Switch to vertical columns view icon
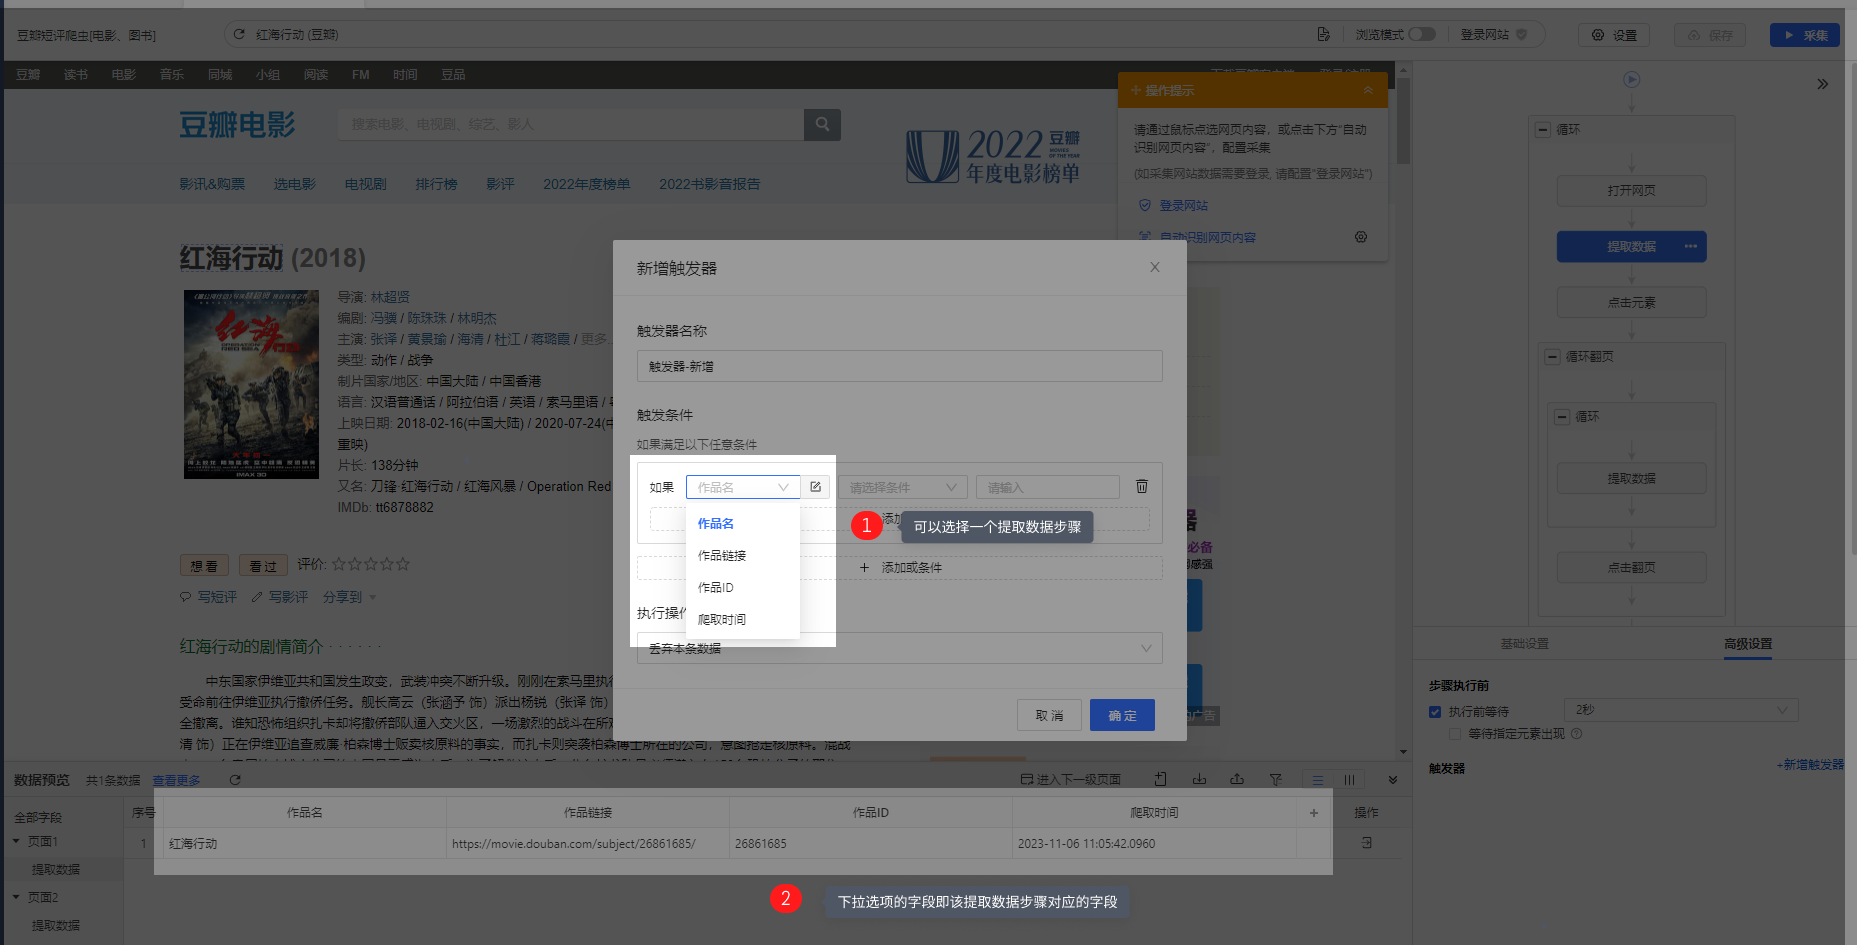The width and height of the screenshot is (1857, 945). pyautogui.click(x=1349, y=780)
